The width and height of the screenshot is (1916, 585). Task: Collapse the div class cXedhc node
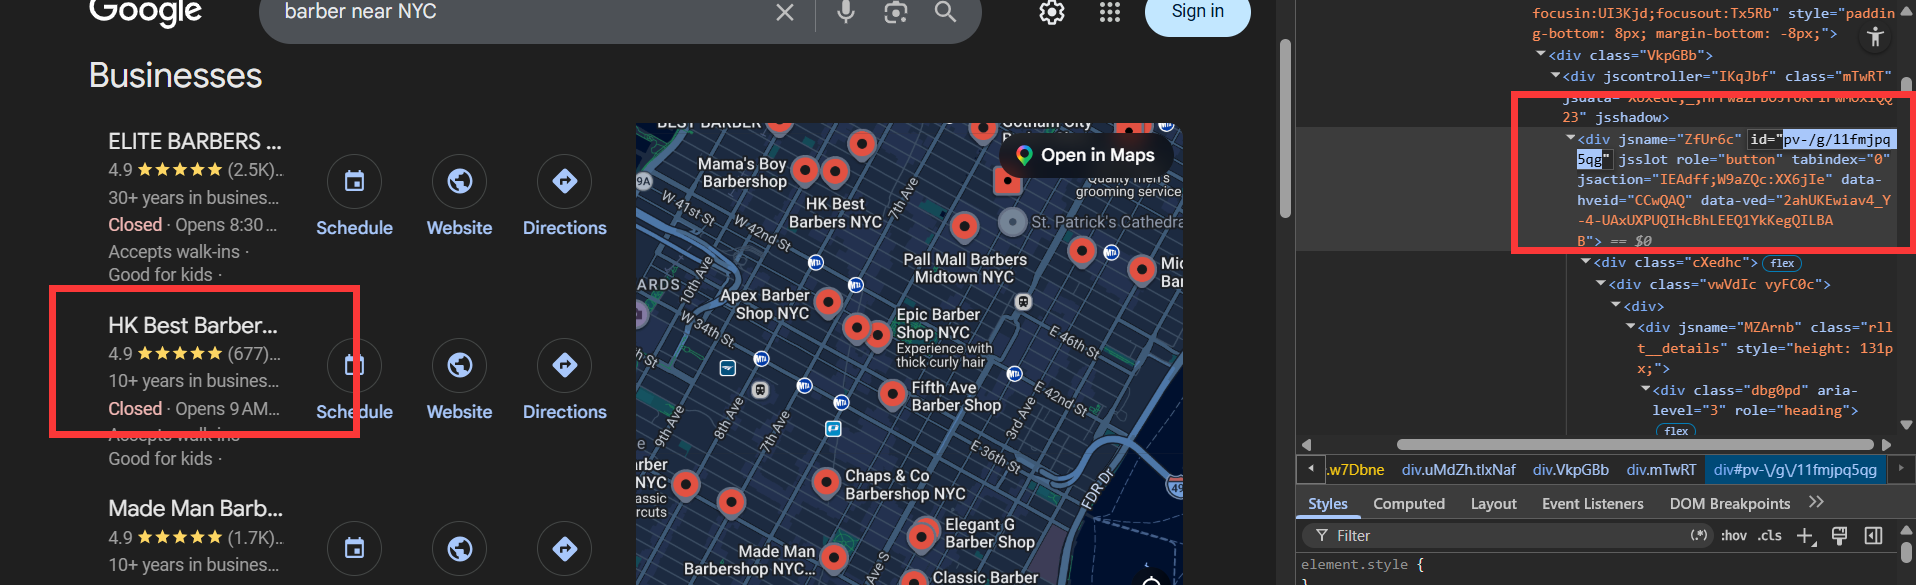[x=1586, y=262]
